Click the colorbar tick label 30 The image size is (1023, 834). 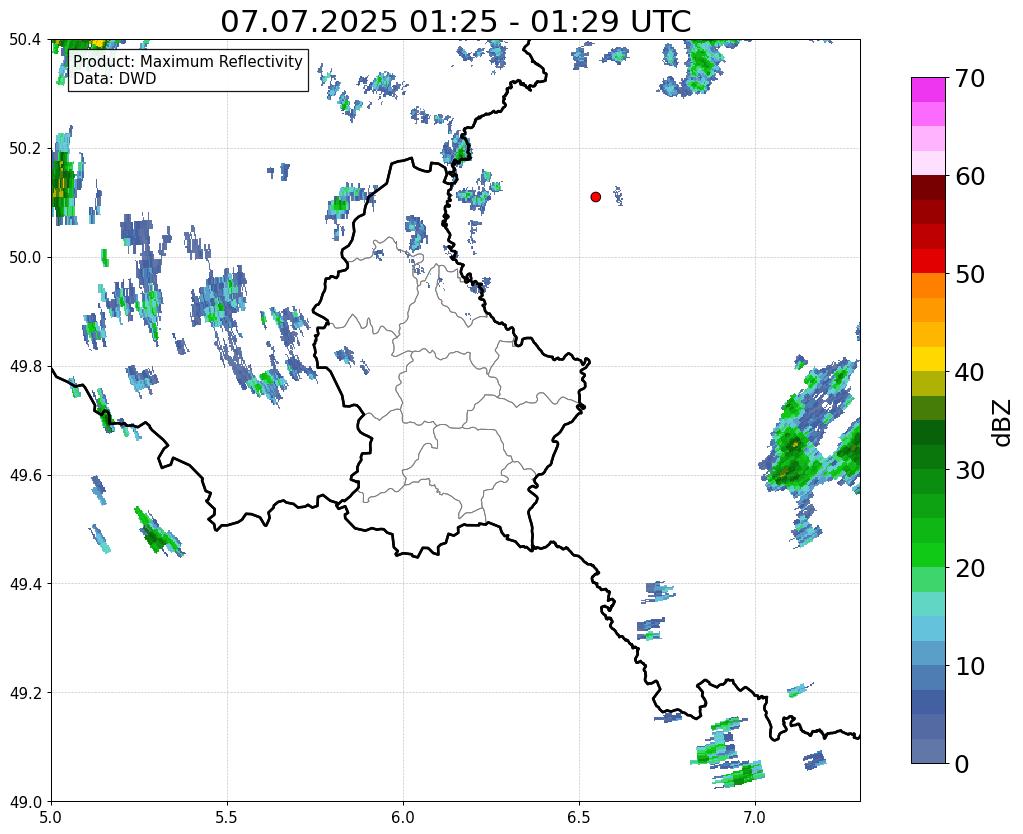click(x=968, y=470)
